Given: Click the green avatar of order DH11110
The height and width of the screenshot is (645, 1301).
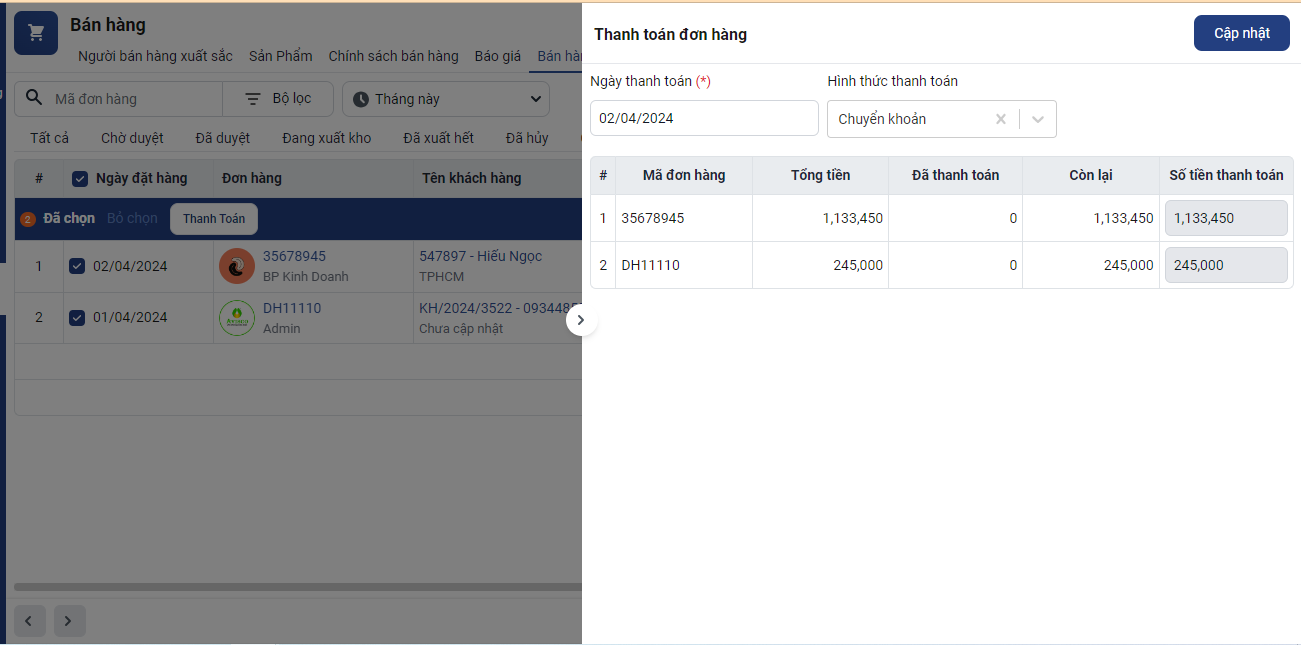Looking at the screenshot, I should (x=237, y=318).
